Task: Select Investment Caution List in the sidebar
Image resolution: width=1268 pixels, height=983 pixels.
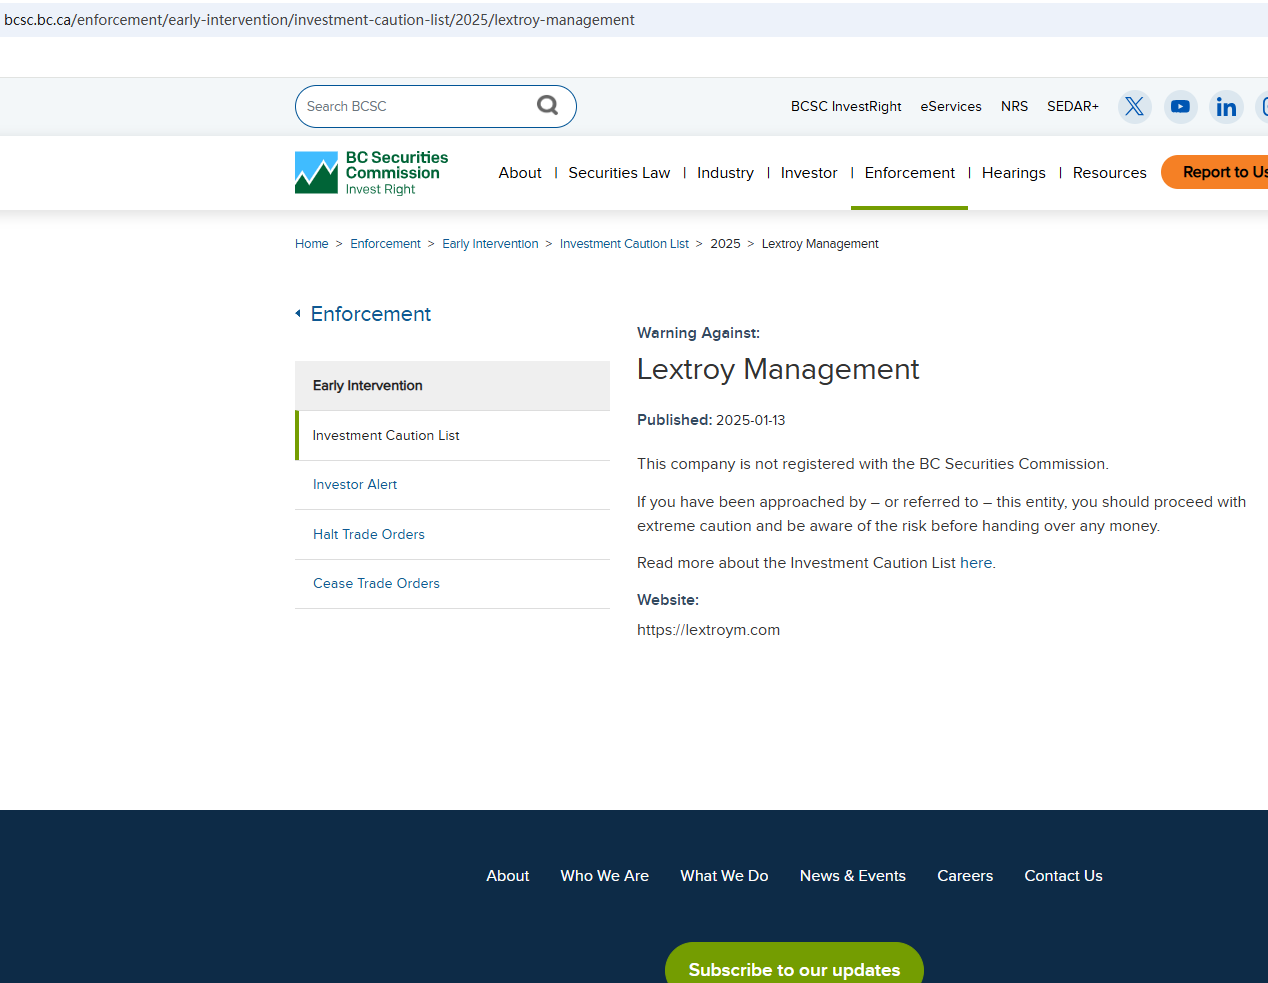Action: [x=452, y=436]
